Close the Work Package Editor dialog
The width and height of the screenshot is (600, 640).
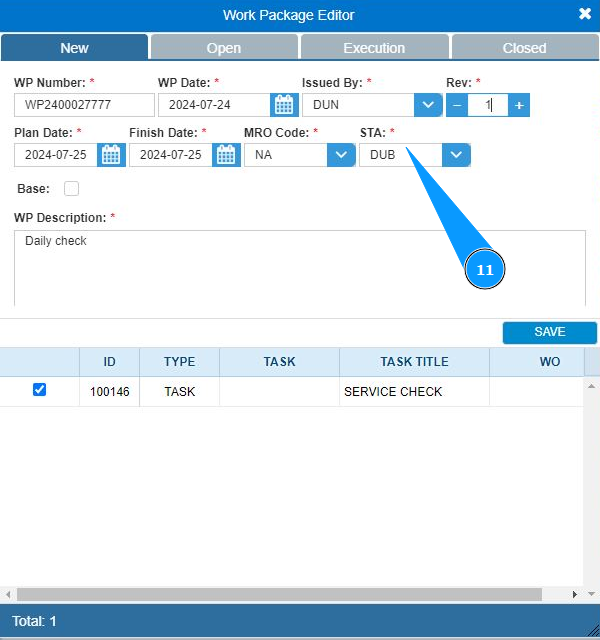click(x=585, y=14)
